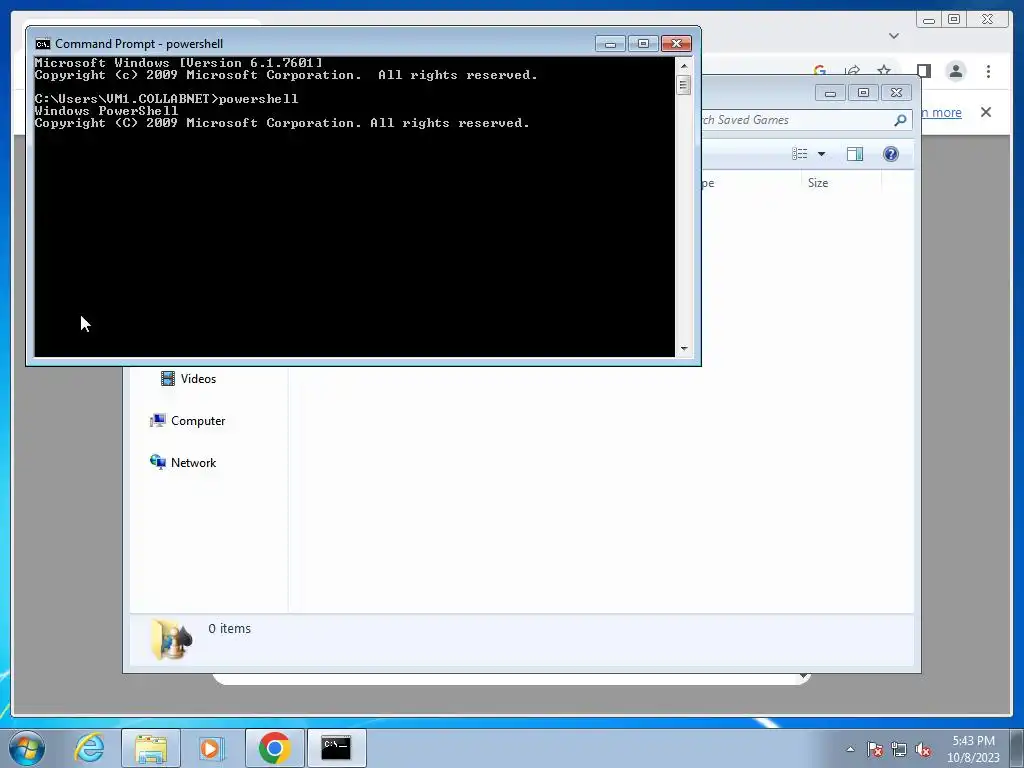Select Computer in Explorer navigation pane
Screen dimensions: 1024x768
188,421
